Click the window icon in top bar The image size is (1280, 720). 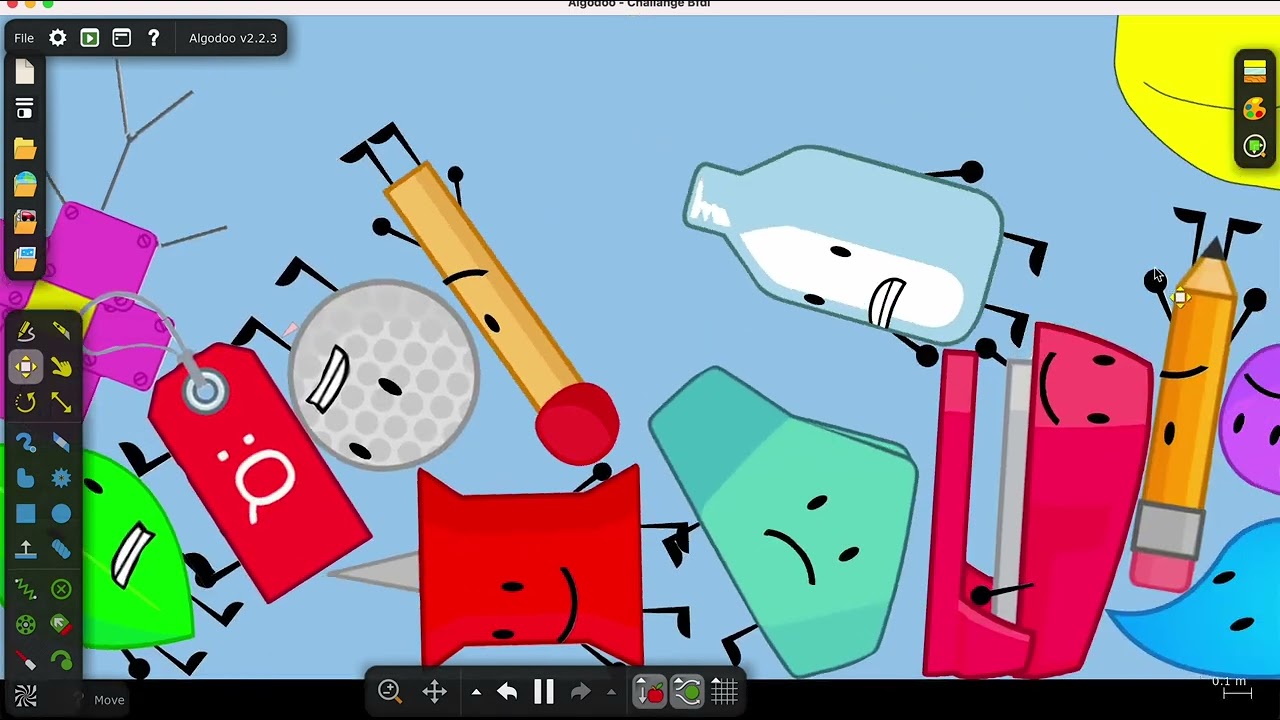coord(121,38)
